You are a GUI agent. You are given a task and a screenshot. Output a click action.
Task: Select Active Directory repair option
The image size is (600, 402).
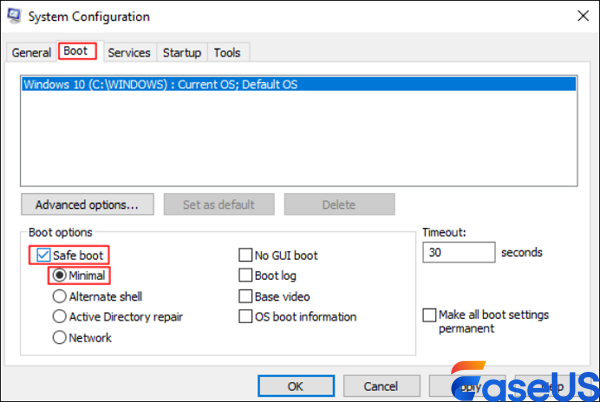(x=59, y=317)
